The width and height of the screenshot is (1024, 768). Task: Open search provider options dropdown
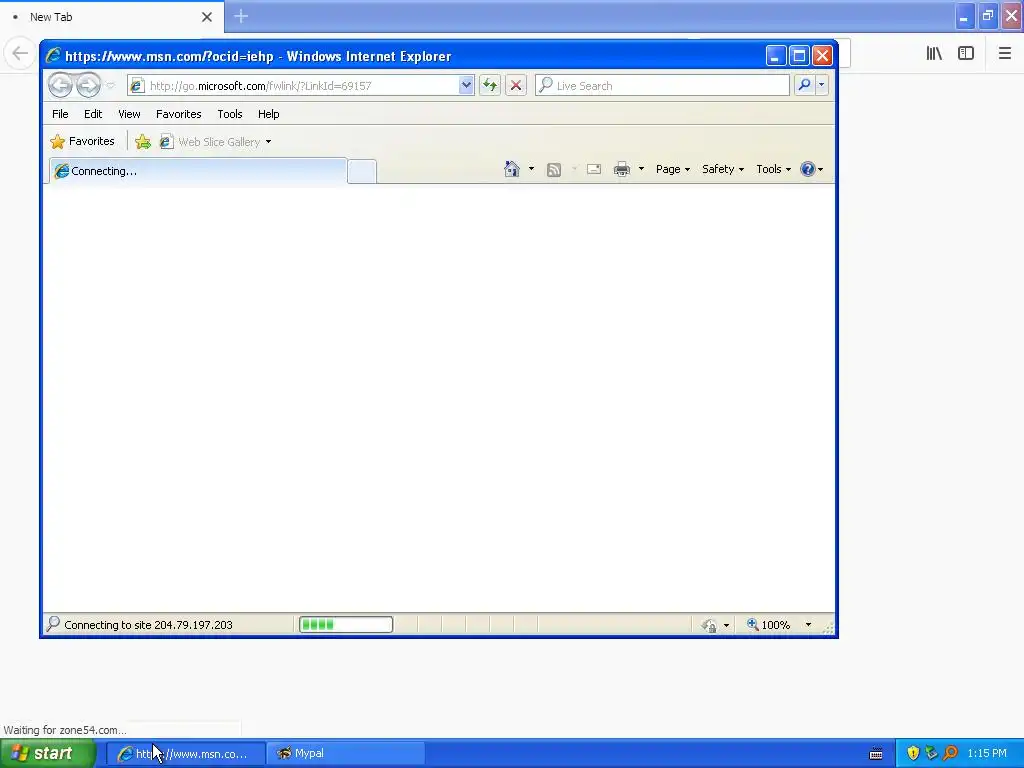click(x=822, y=86)
